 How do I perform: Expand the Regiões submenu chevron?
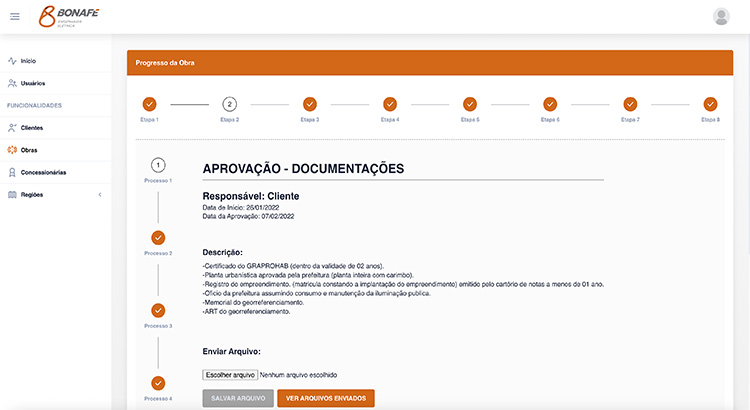point(100,195)
